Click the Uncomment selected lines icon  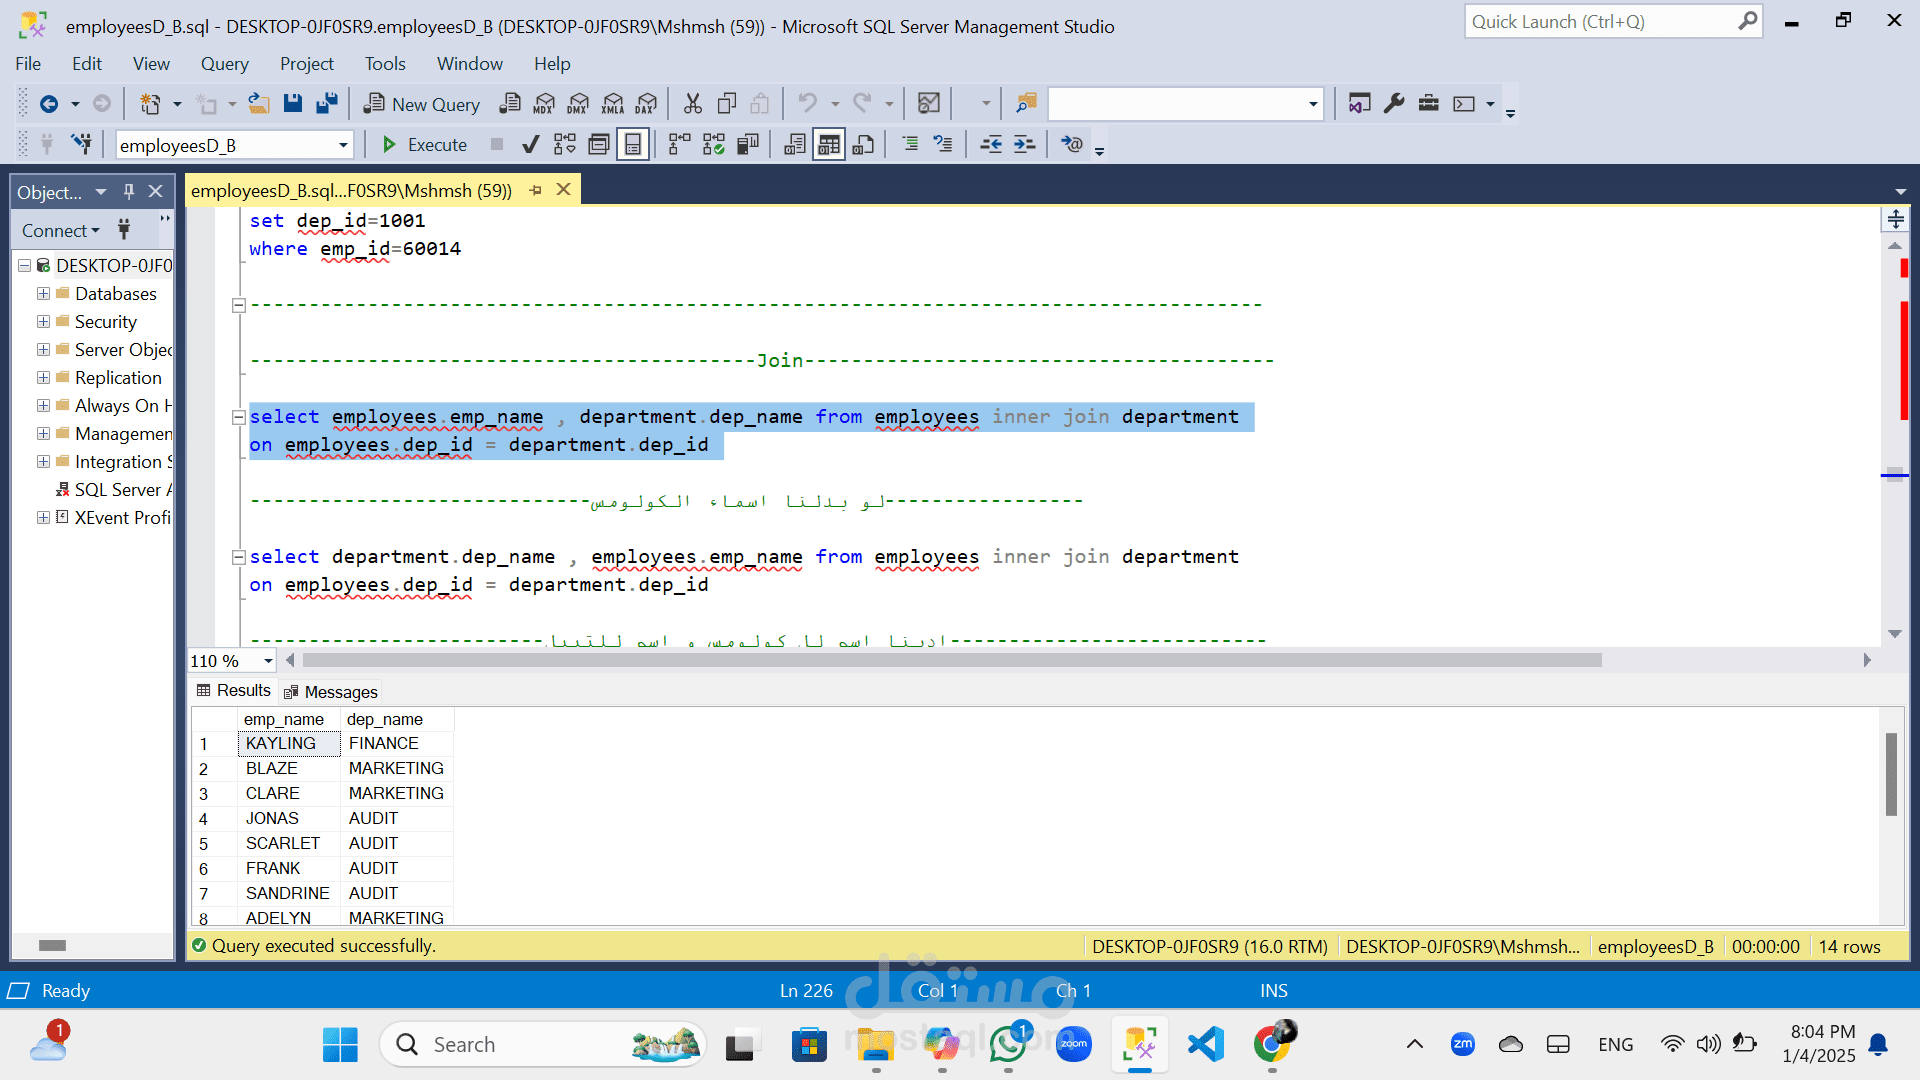943,145
